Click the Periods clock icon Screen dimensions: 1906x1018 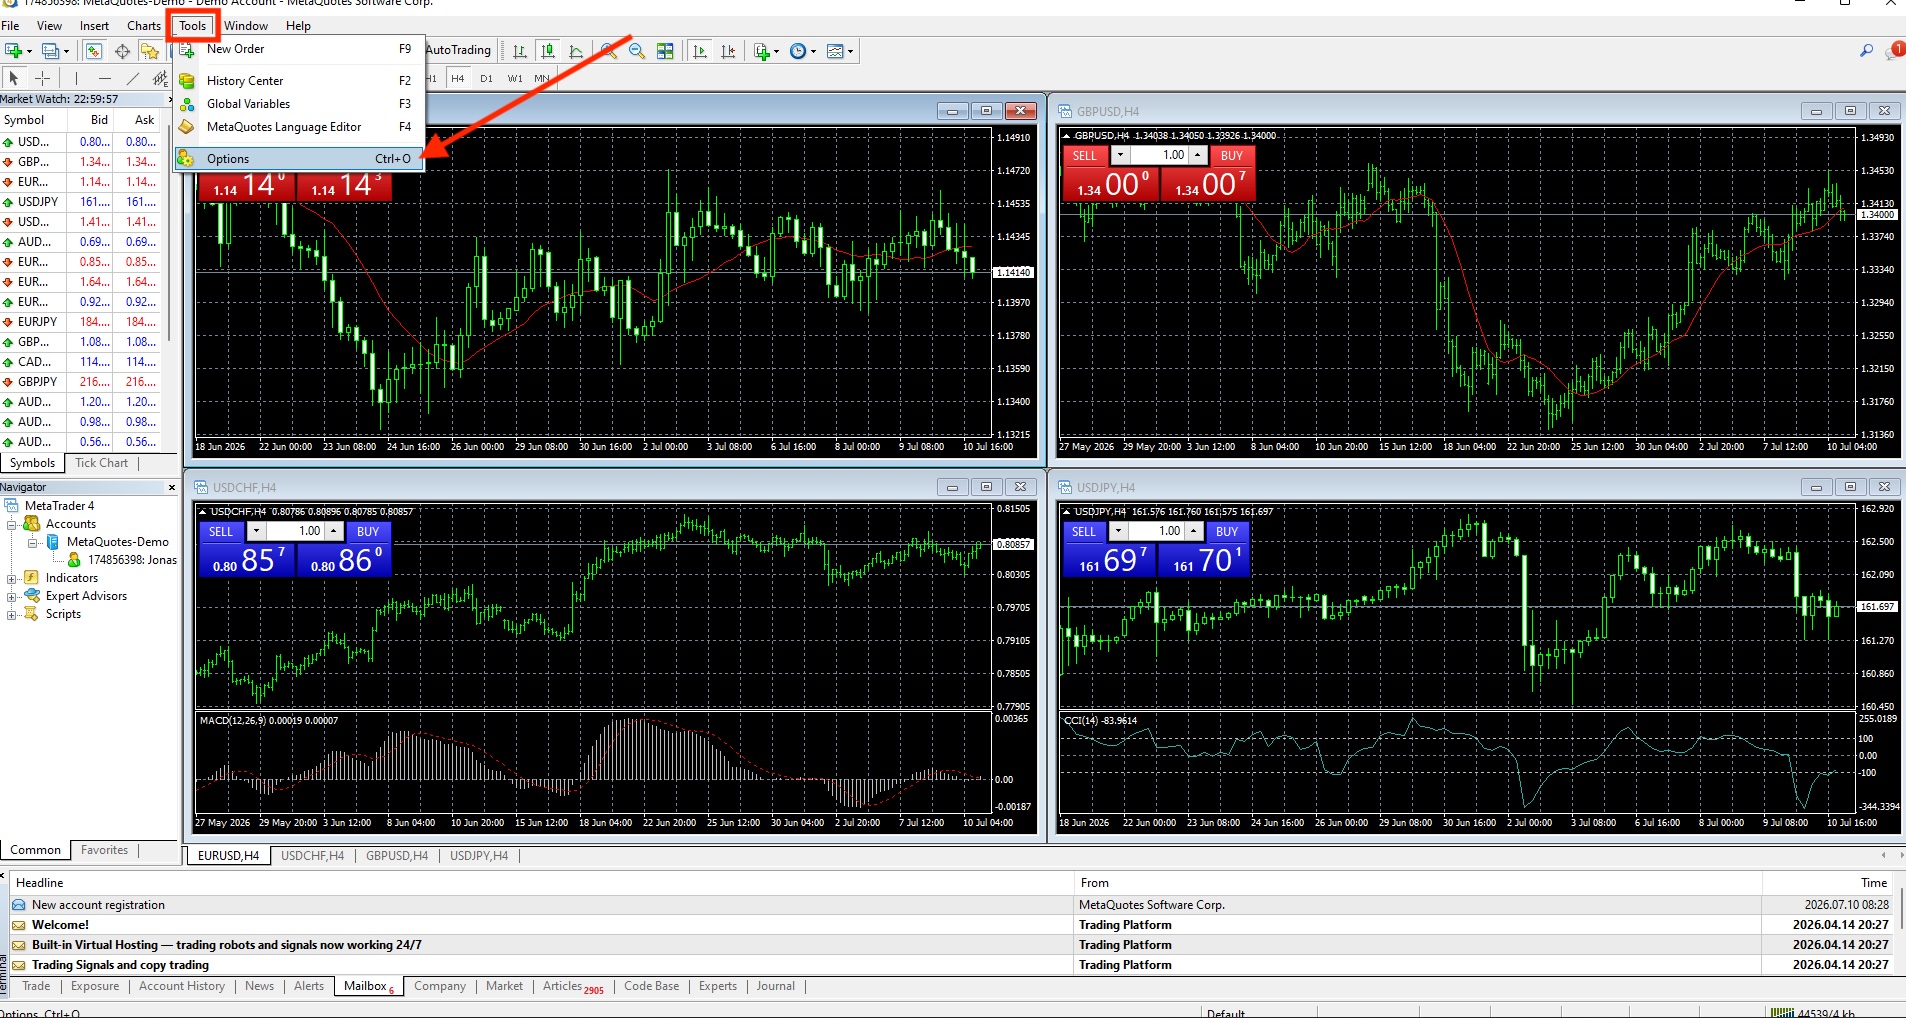pyautogui.click(x=798, y=51)
